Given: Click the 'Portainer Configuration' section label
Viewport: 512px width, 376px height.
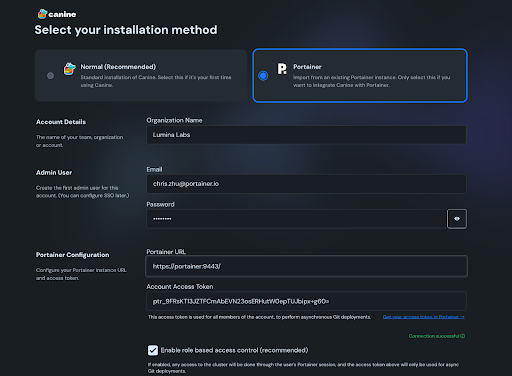Looking at the screenshot, I should click(x=73, y=255).
